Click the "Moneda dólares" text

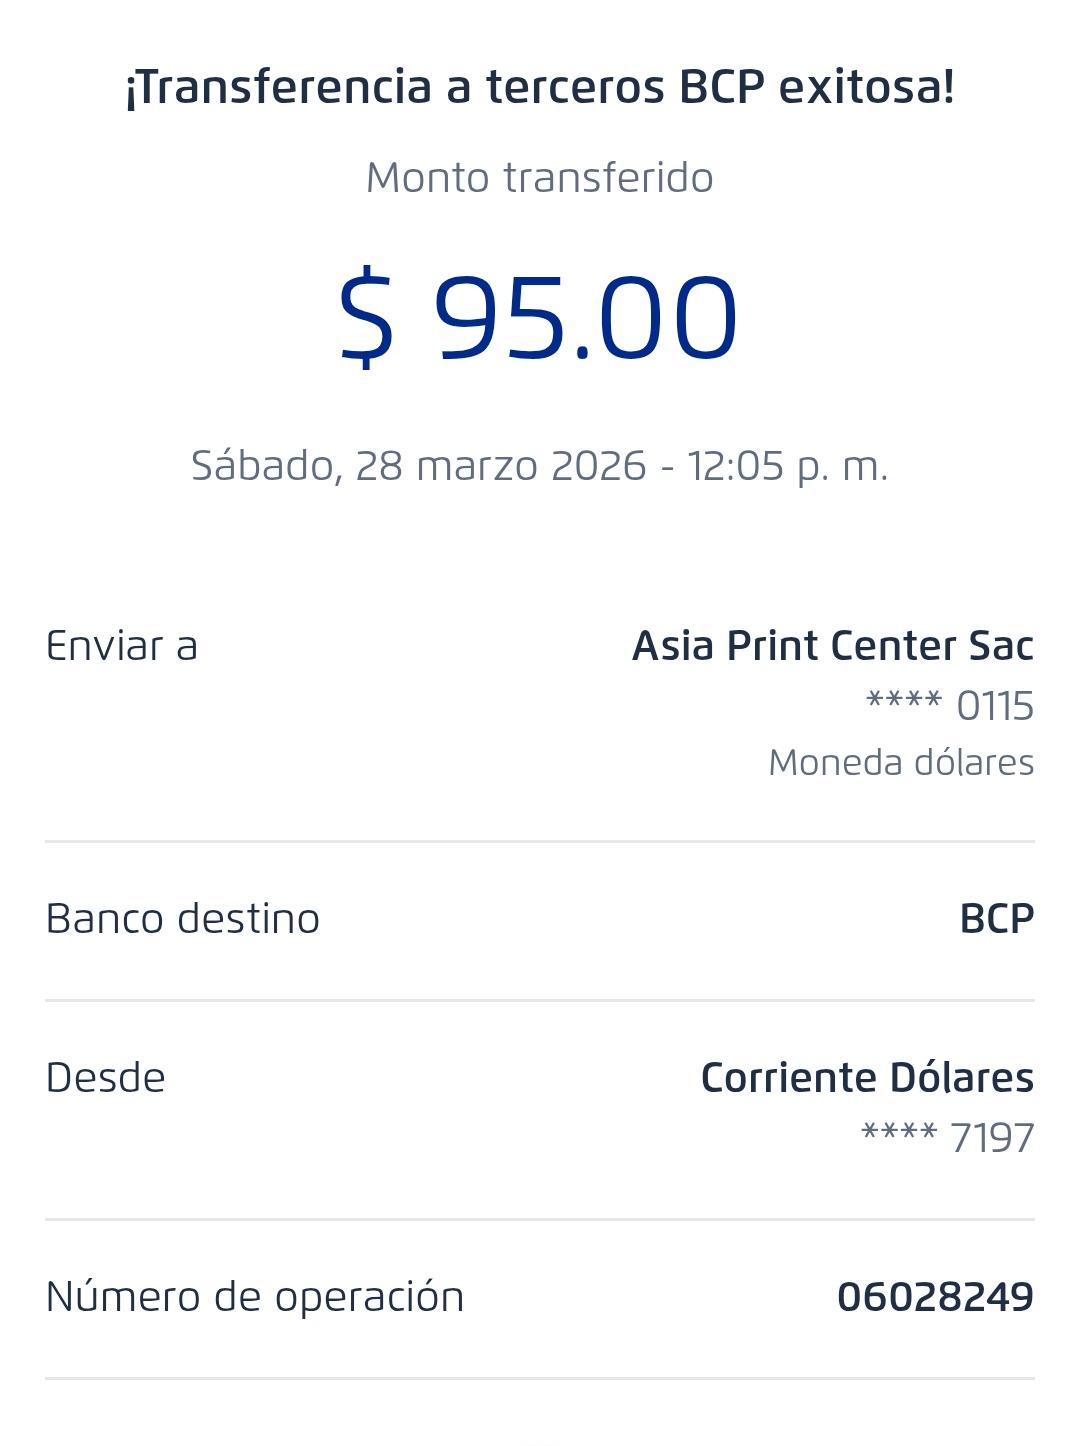(x=901, y=763)
